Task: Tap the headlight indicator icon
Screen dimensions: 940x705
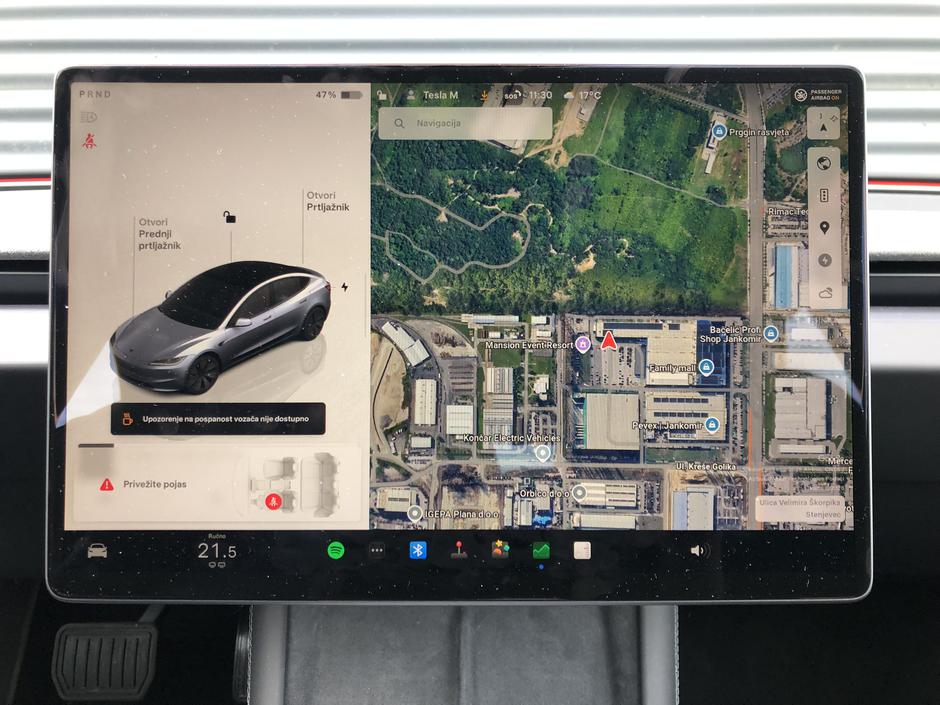Action: coord(89,116)
